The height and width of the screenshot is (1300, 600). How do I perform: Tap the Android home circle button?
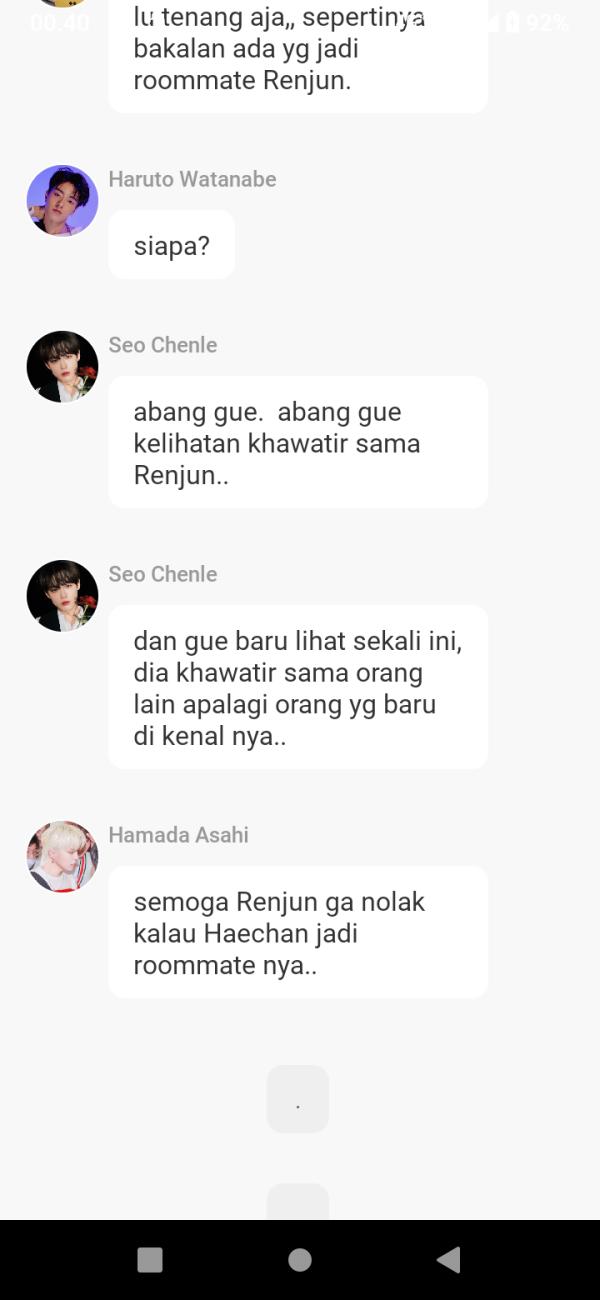(299, 1259)
